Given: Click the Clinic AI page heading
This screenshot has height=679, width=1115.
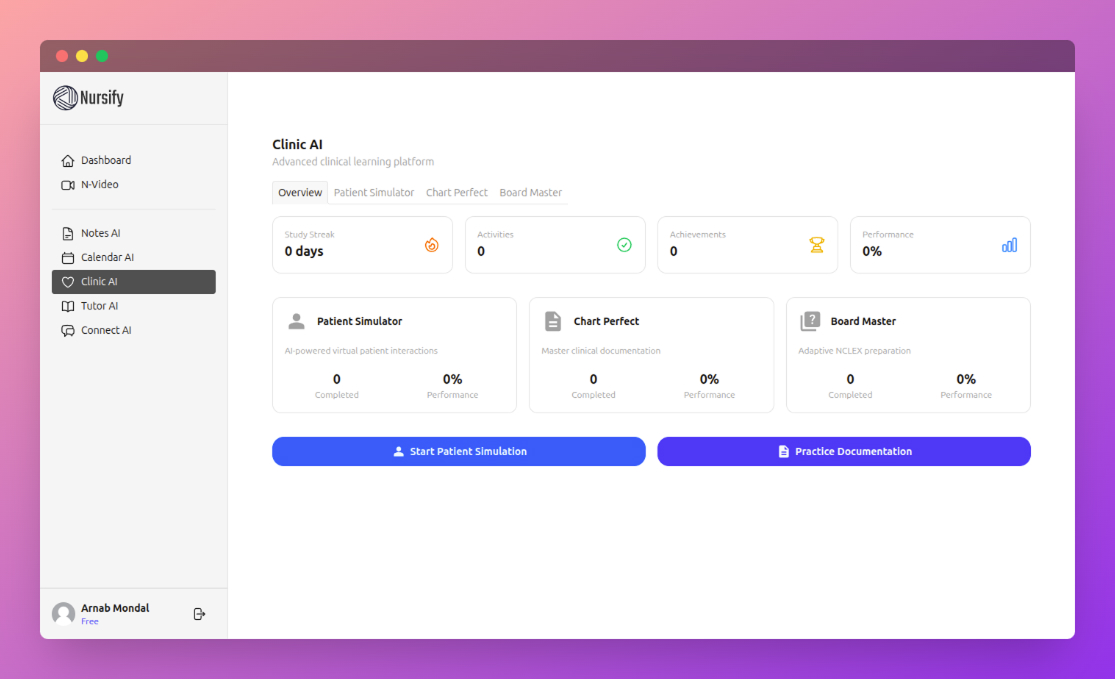Looking at the screenshot, I should click(297, 144).
